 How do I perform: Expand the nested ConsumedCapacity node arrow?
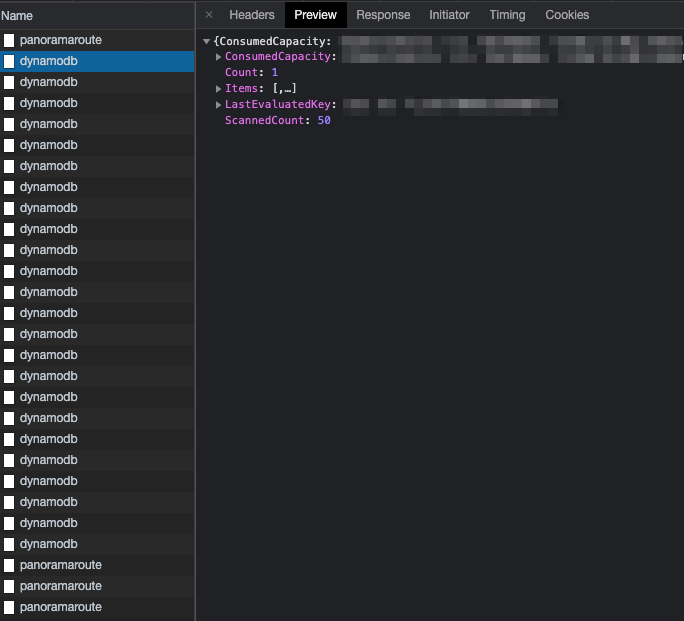click(x=218, y=57)
